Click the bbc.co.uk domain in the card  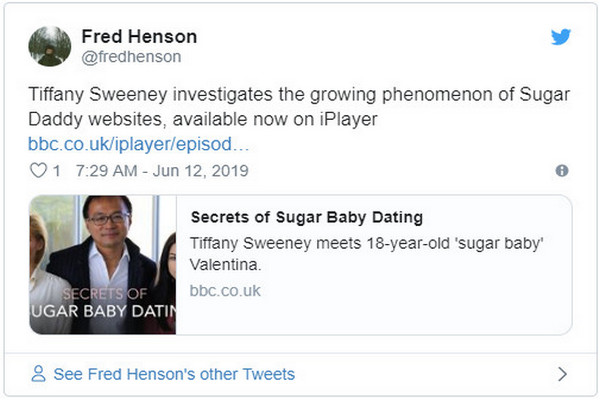[x=225, y=290]
